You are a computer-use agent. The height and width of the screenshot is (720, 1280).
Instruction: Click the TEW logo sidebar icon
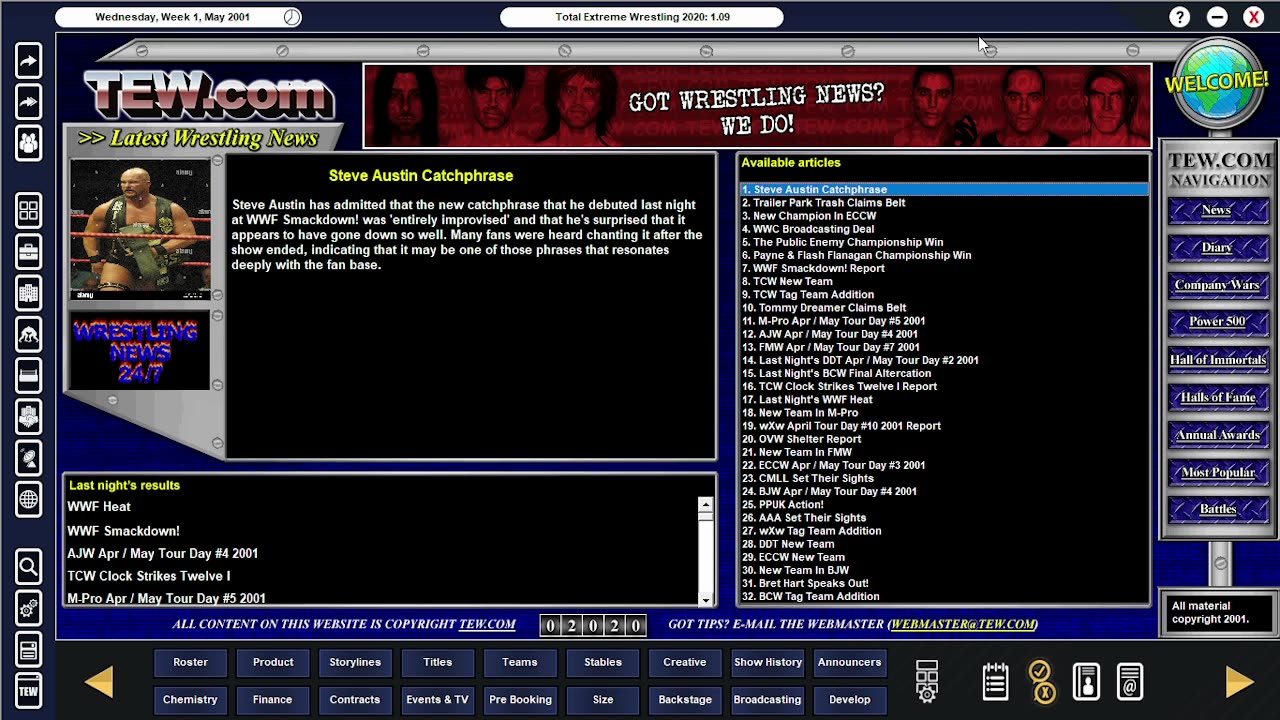click(28, 691)
